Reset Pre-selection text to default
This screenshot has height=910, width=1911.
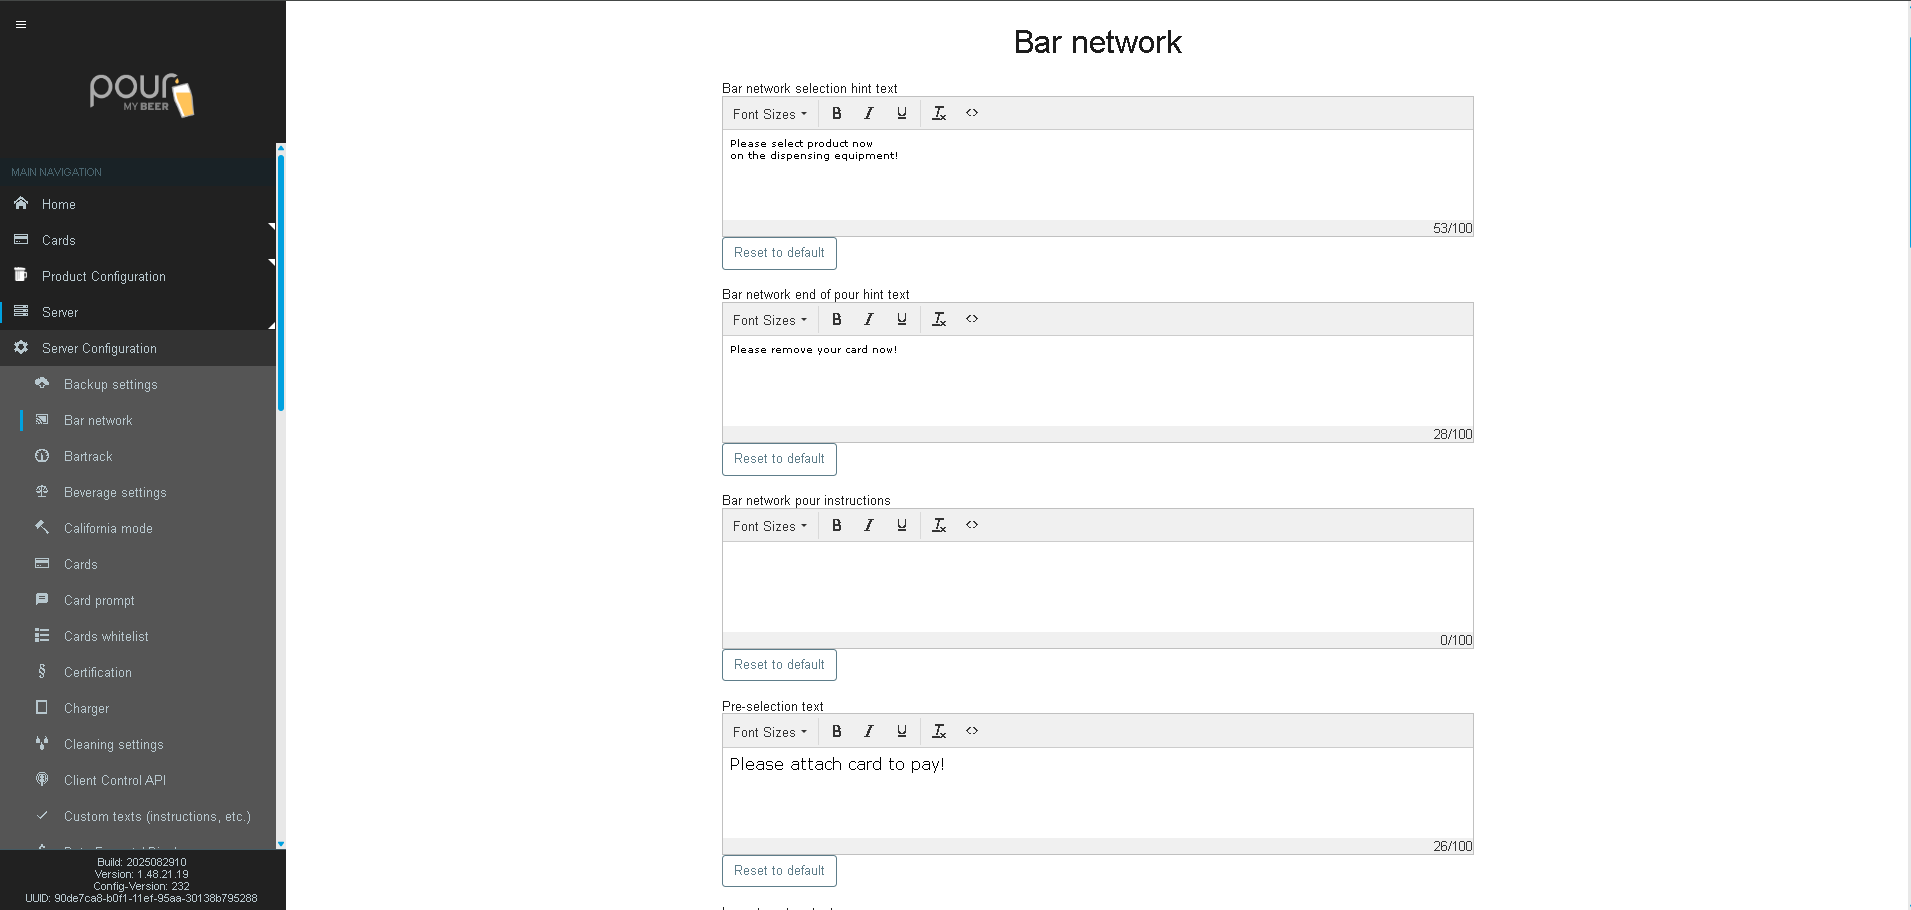click(x=779, y=871)
